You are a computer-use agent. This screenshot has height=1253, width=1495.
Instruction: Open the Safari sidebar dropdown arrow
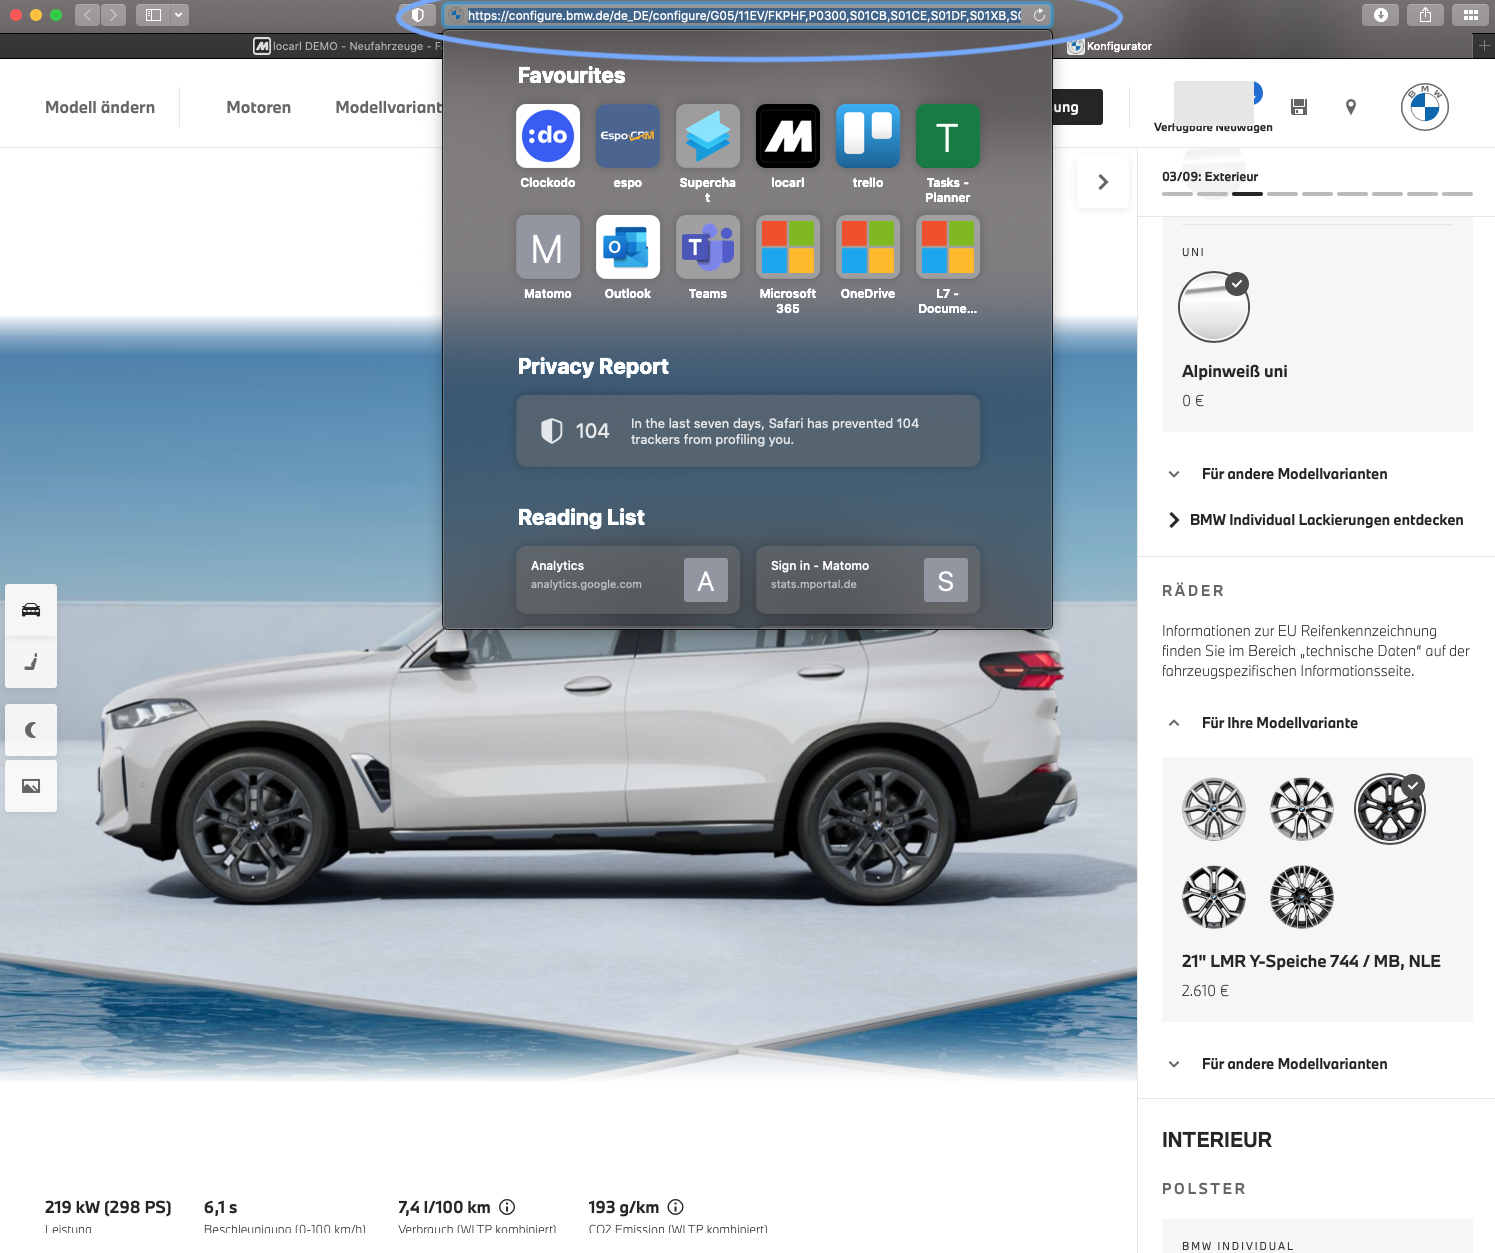click(x=178, y=15)
